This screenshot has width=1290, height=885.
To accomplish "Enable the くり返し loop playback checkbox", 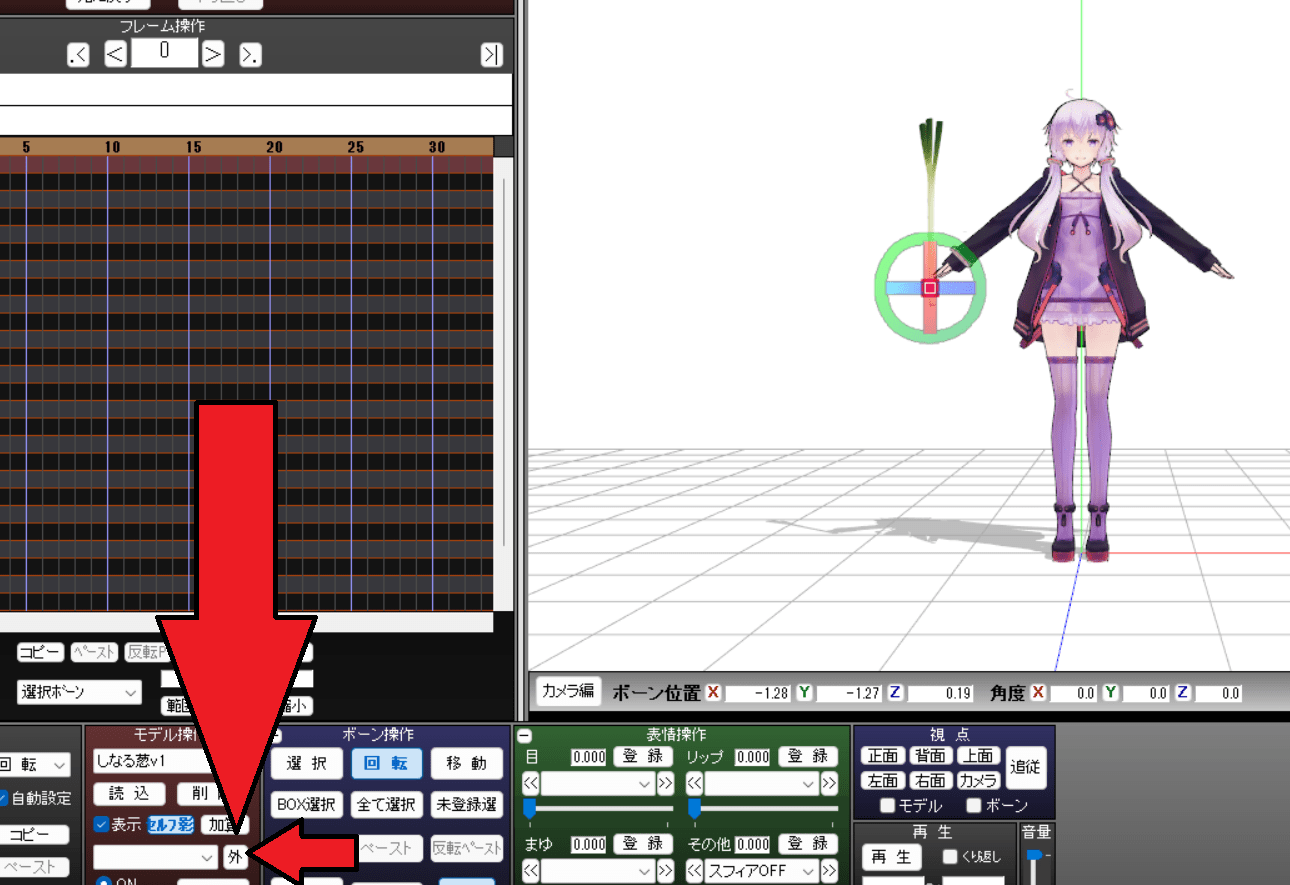I will coord(950,857).
